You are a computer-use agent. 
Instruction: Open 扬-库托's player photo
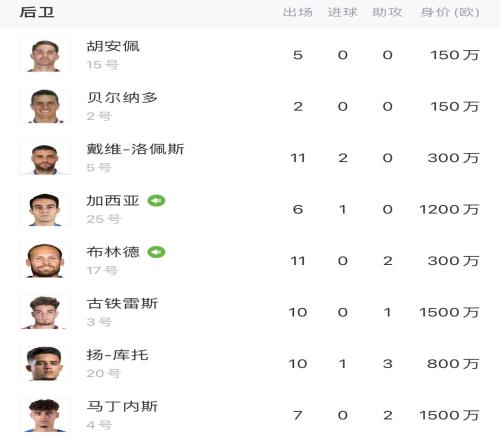[x=45, y=364]
